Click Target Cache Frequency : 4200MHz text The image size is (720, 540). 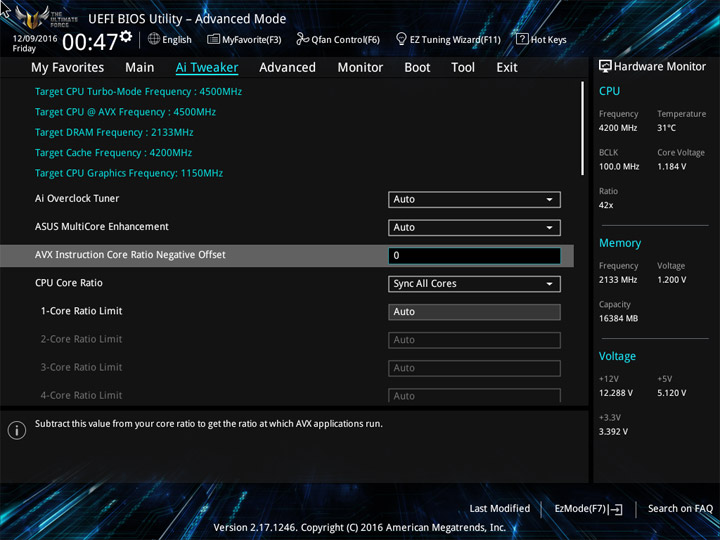point(113,153)
